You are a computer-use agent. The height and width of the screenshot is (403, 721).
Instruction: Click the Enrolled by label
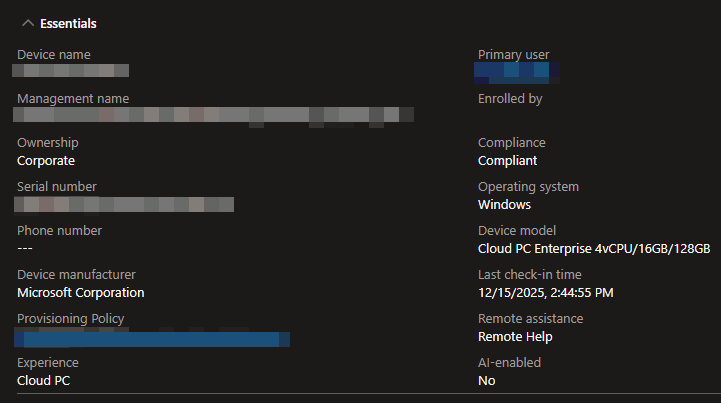tap(510, 99)
